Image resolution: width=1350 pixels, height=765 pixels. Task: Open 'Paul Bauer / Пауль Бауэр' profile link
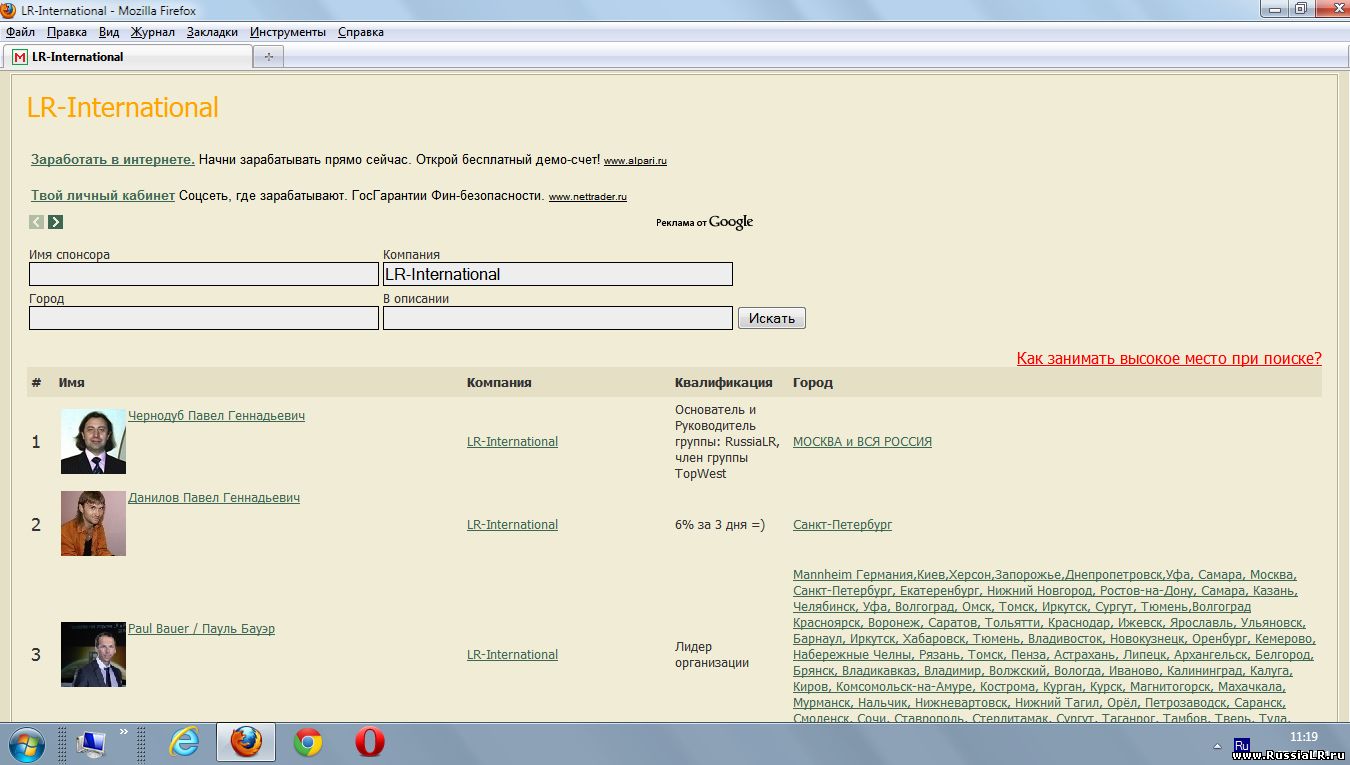[x=201, y=629]
